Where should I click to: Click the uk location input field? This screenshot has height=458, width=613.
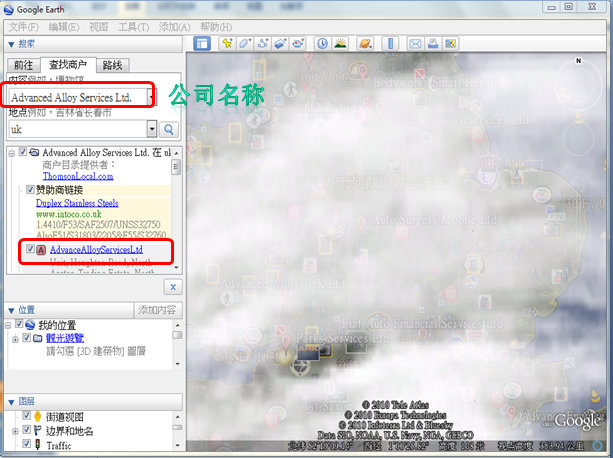78,129
